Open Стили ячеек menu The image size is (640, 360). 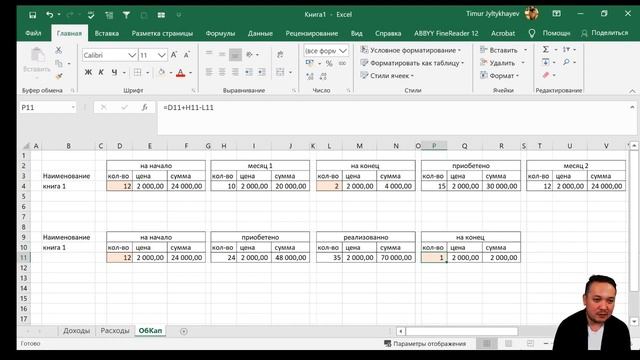(387, 76)
